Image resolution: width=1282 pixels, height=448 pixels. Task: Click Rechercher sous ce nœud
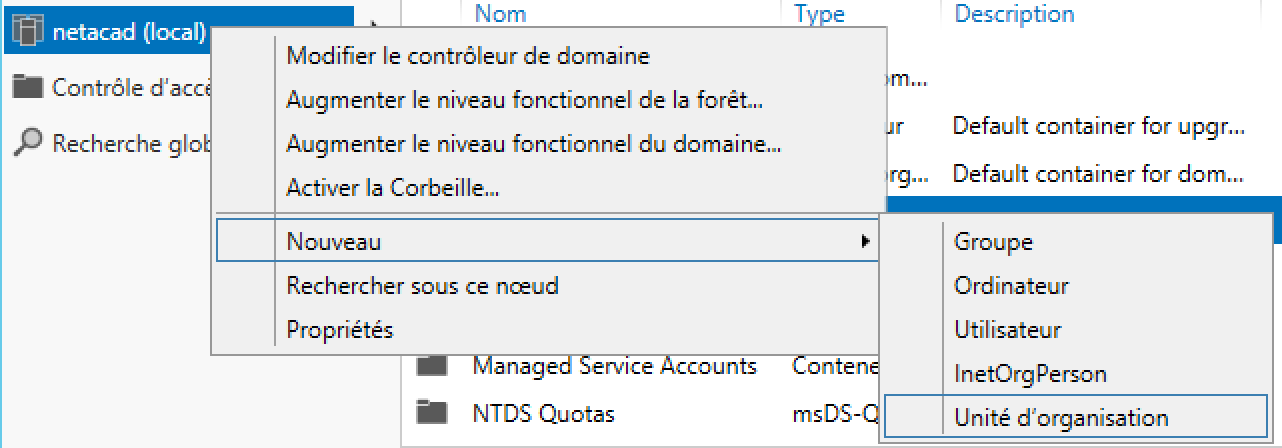(422, 286)
